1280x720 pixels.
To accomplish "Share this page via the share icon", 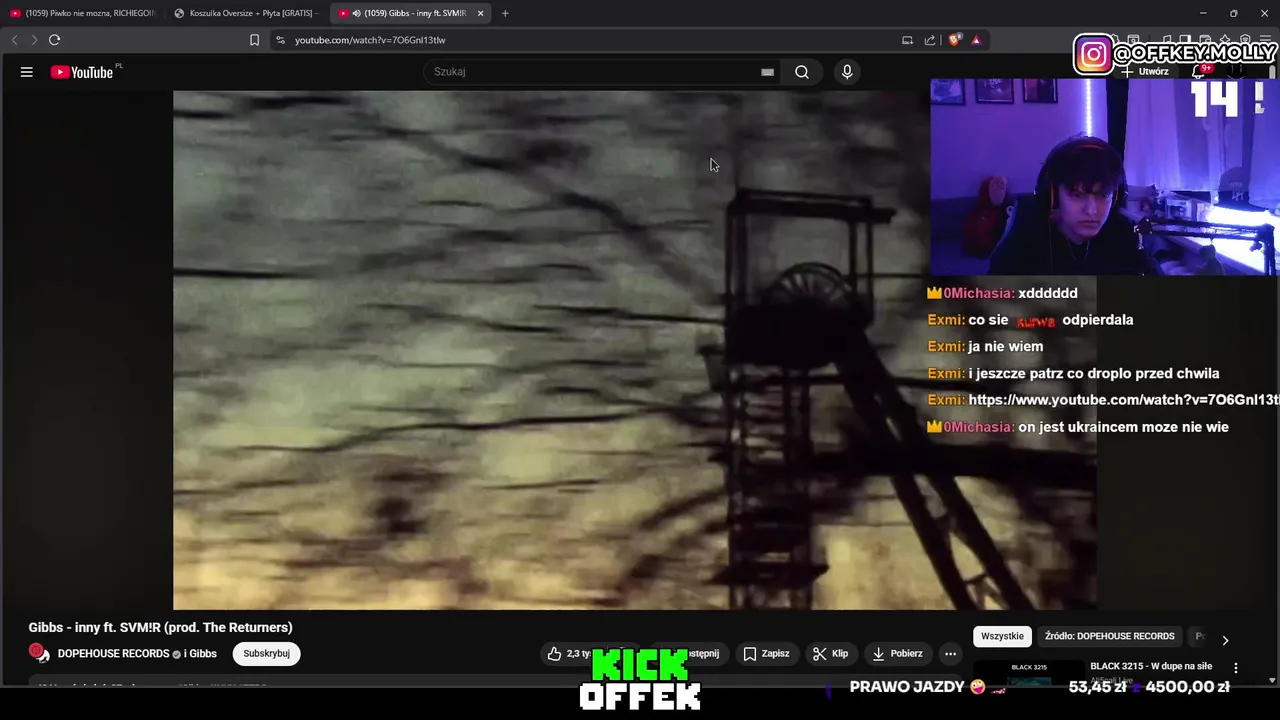I will click(x=930, y=40).
